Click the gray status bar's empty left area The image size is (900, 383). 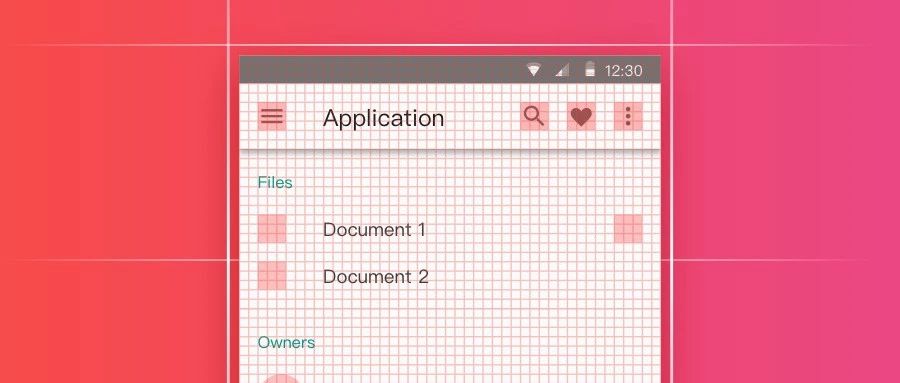[379, 70]
